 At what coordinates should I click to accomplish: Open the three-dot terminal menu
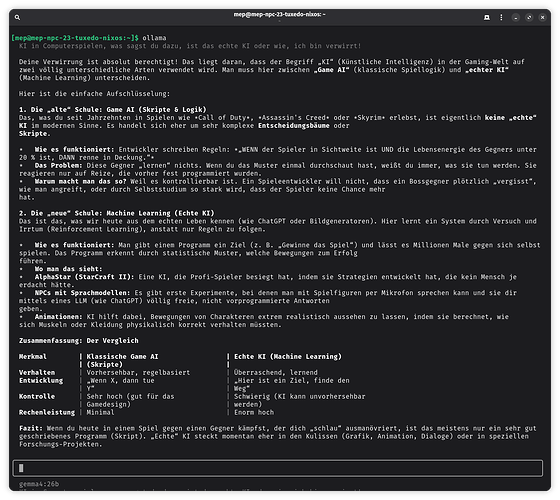click(501, 17)
